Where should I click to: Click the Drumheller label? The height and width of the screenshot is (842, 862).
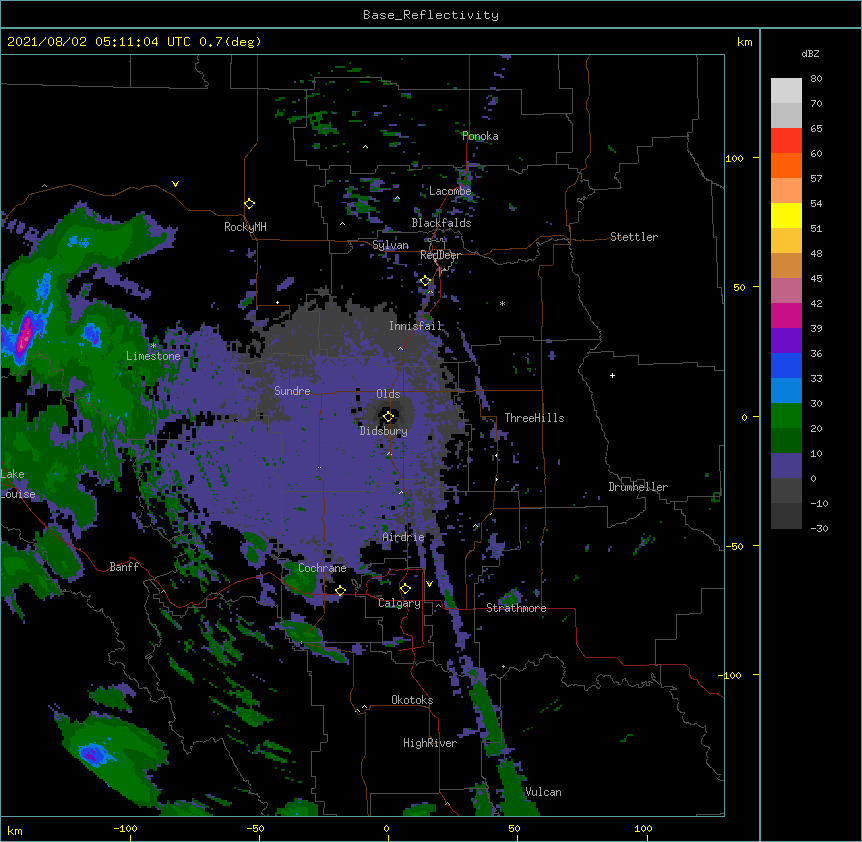pos(638,487)
